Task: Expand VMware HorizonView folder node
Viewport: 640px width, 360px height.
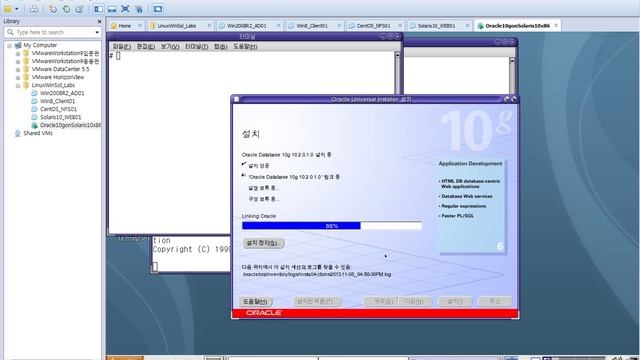Action: coord(18,77)
